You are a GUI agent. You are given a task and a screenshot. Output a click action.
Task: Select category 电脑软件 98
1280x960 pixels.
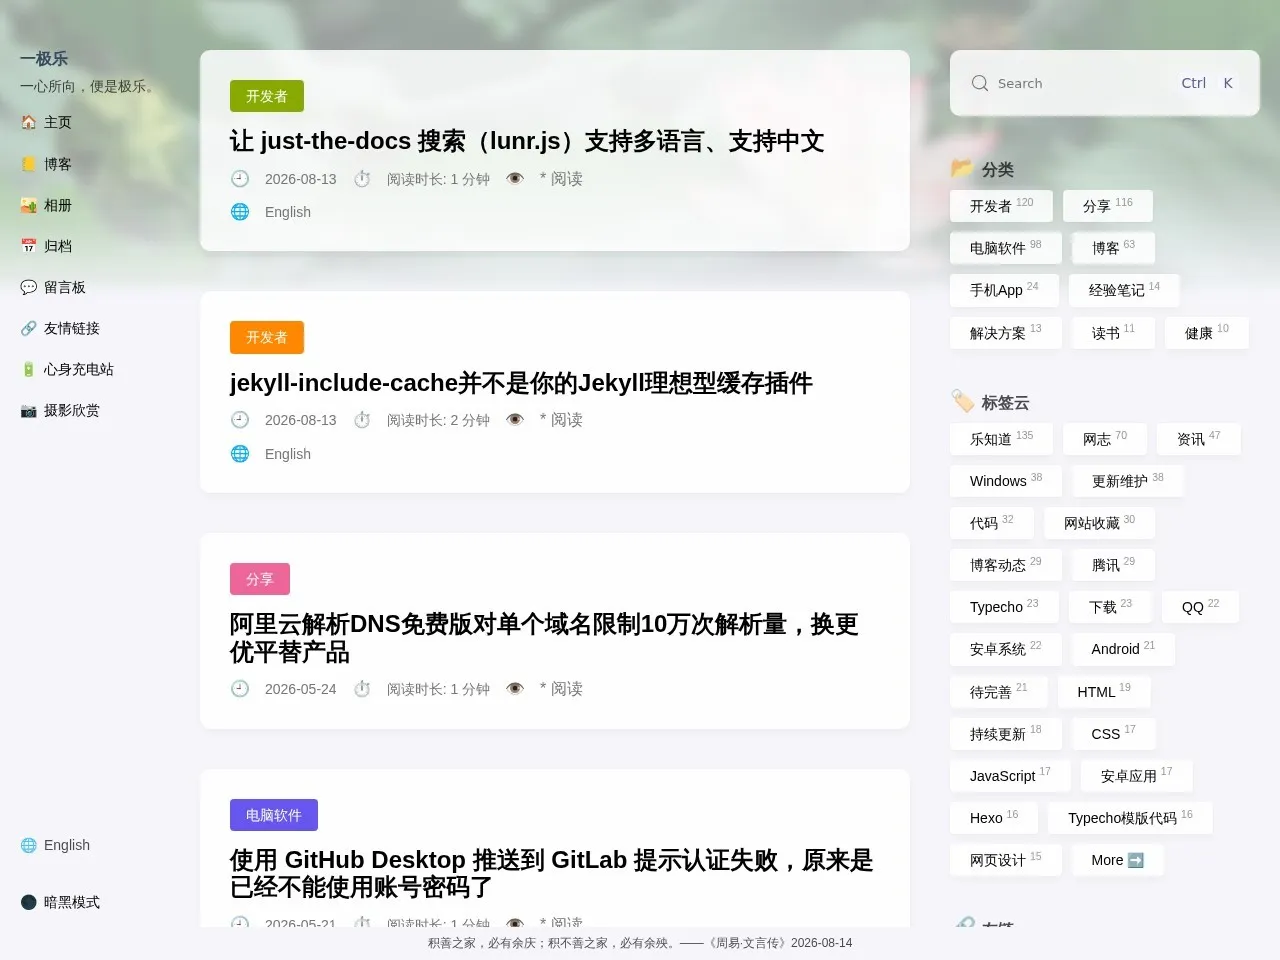[1005, 248]
